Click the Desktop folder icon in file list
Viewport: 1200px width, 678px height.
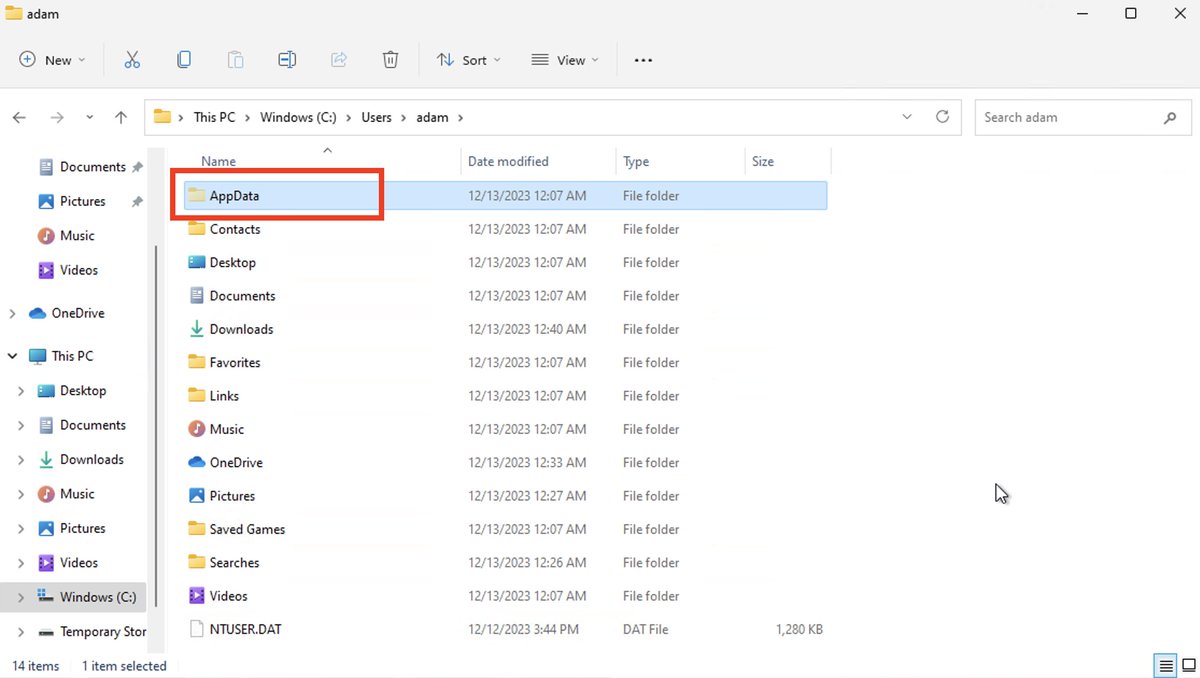[197, 262]
